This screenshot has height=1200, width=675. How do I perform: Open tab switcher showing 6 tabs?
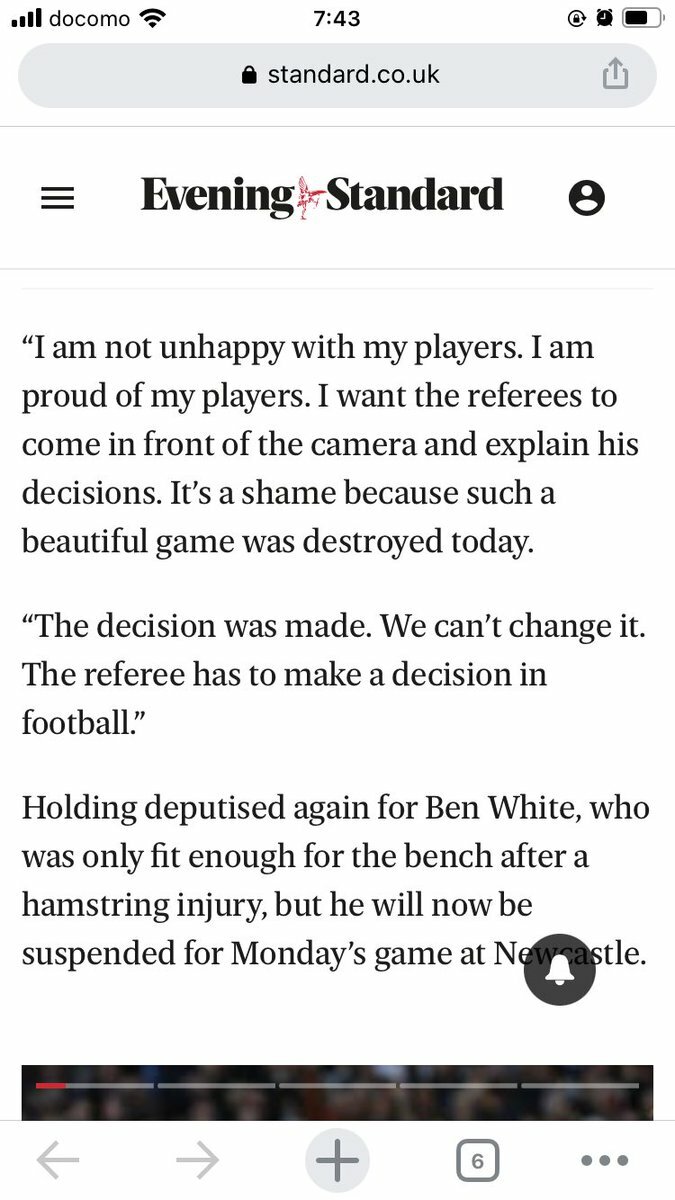[x=477, y=1161]
